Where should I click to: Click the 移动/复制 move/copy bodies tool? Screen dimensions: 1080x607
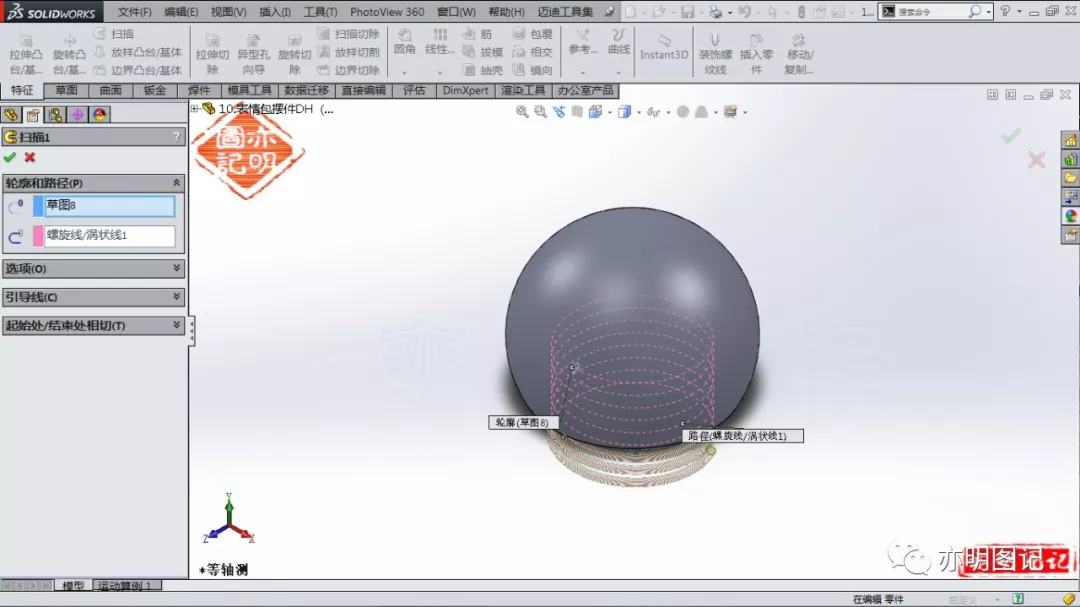point(798,54)
